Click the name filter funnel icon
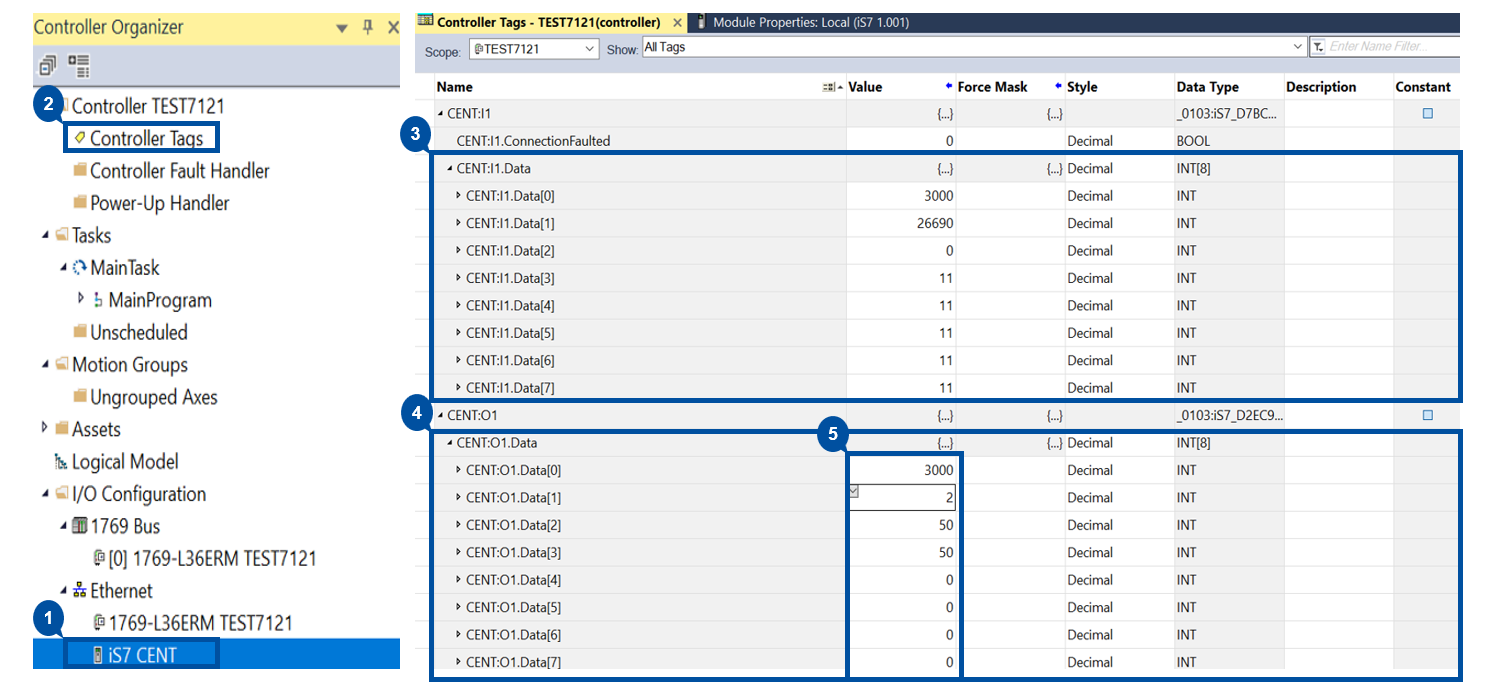 point(1318,47)
